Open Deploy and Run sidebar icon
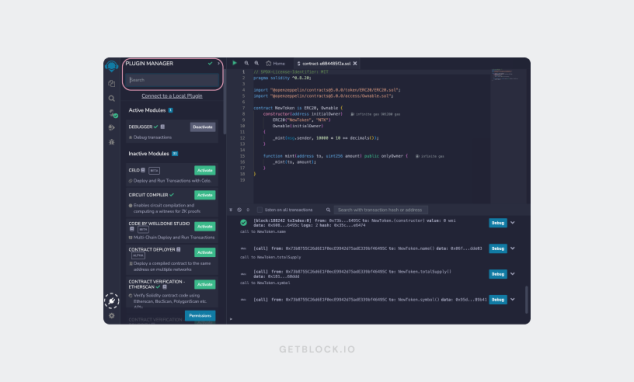Image resolution: width=634 pixels, height=382 pixels. pyautogui.click(x=112, y=128)
